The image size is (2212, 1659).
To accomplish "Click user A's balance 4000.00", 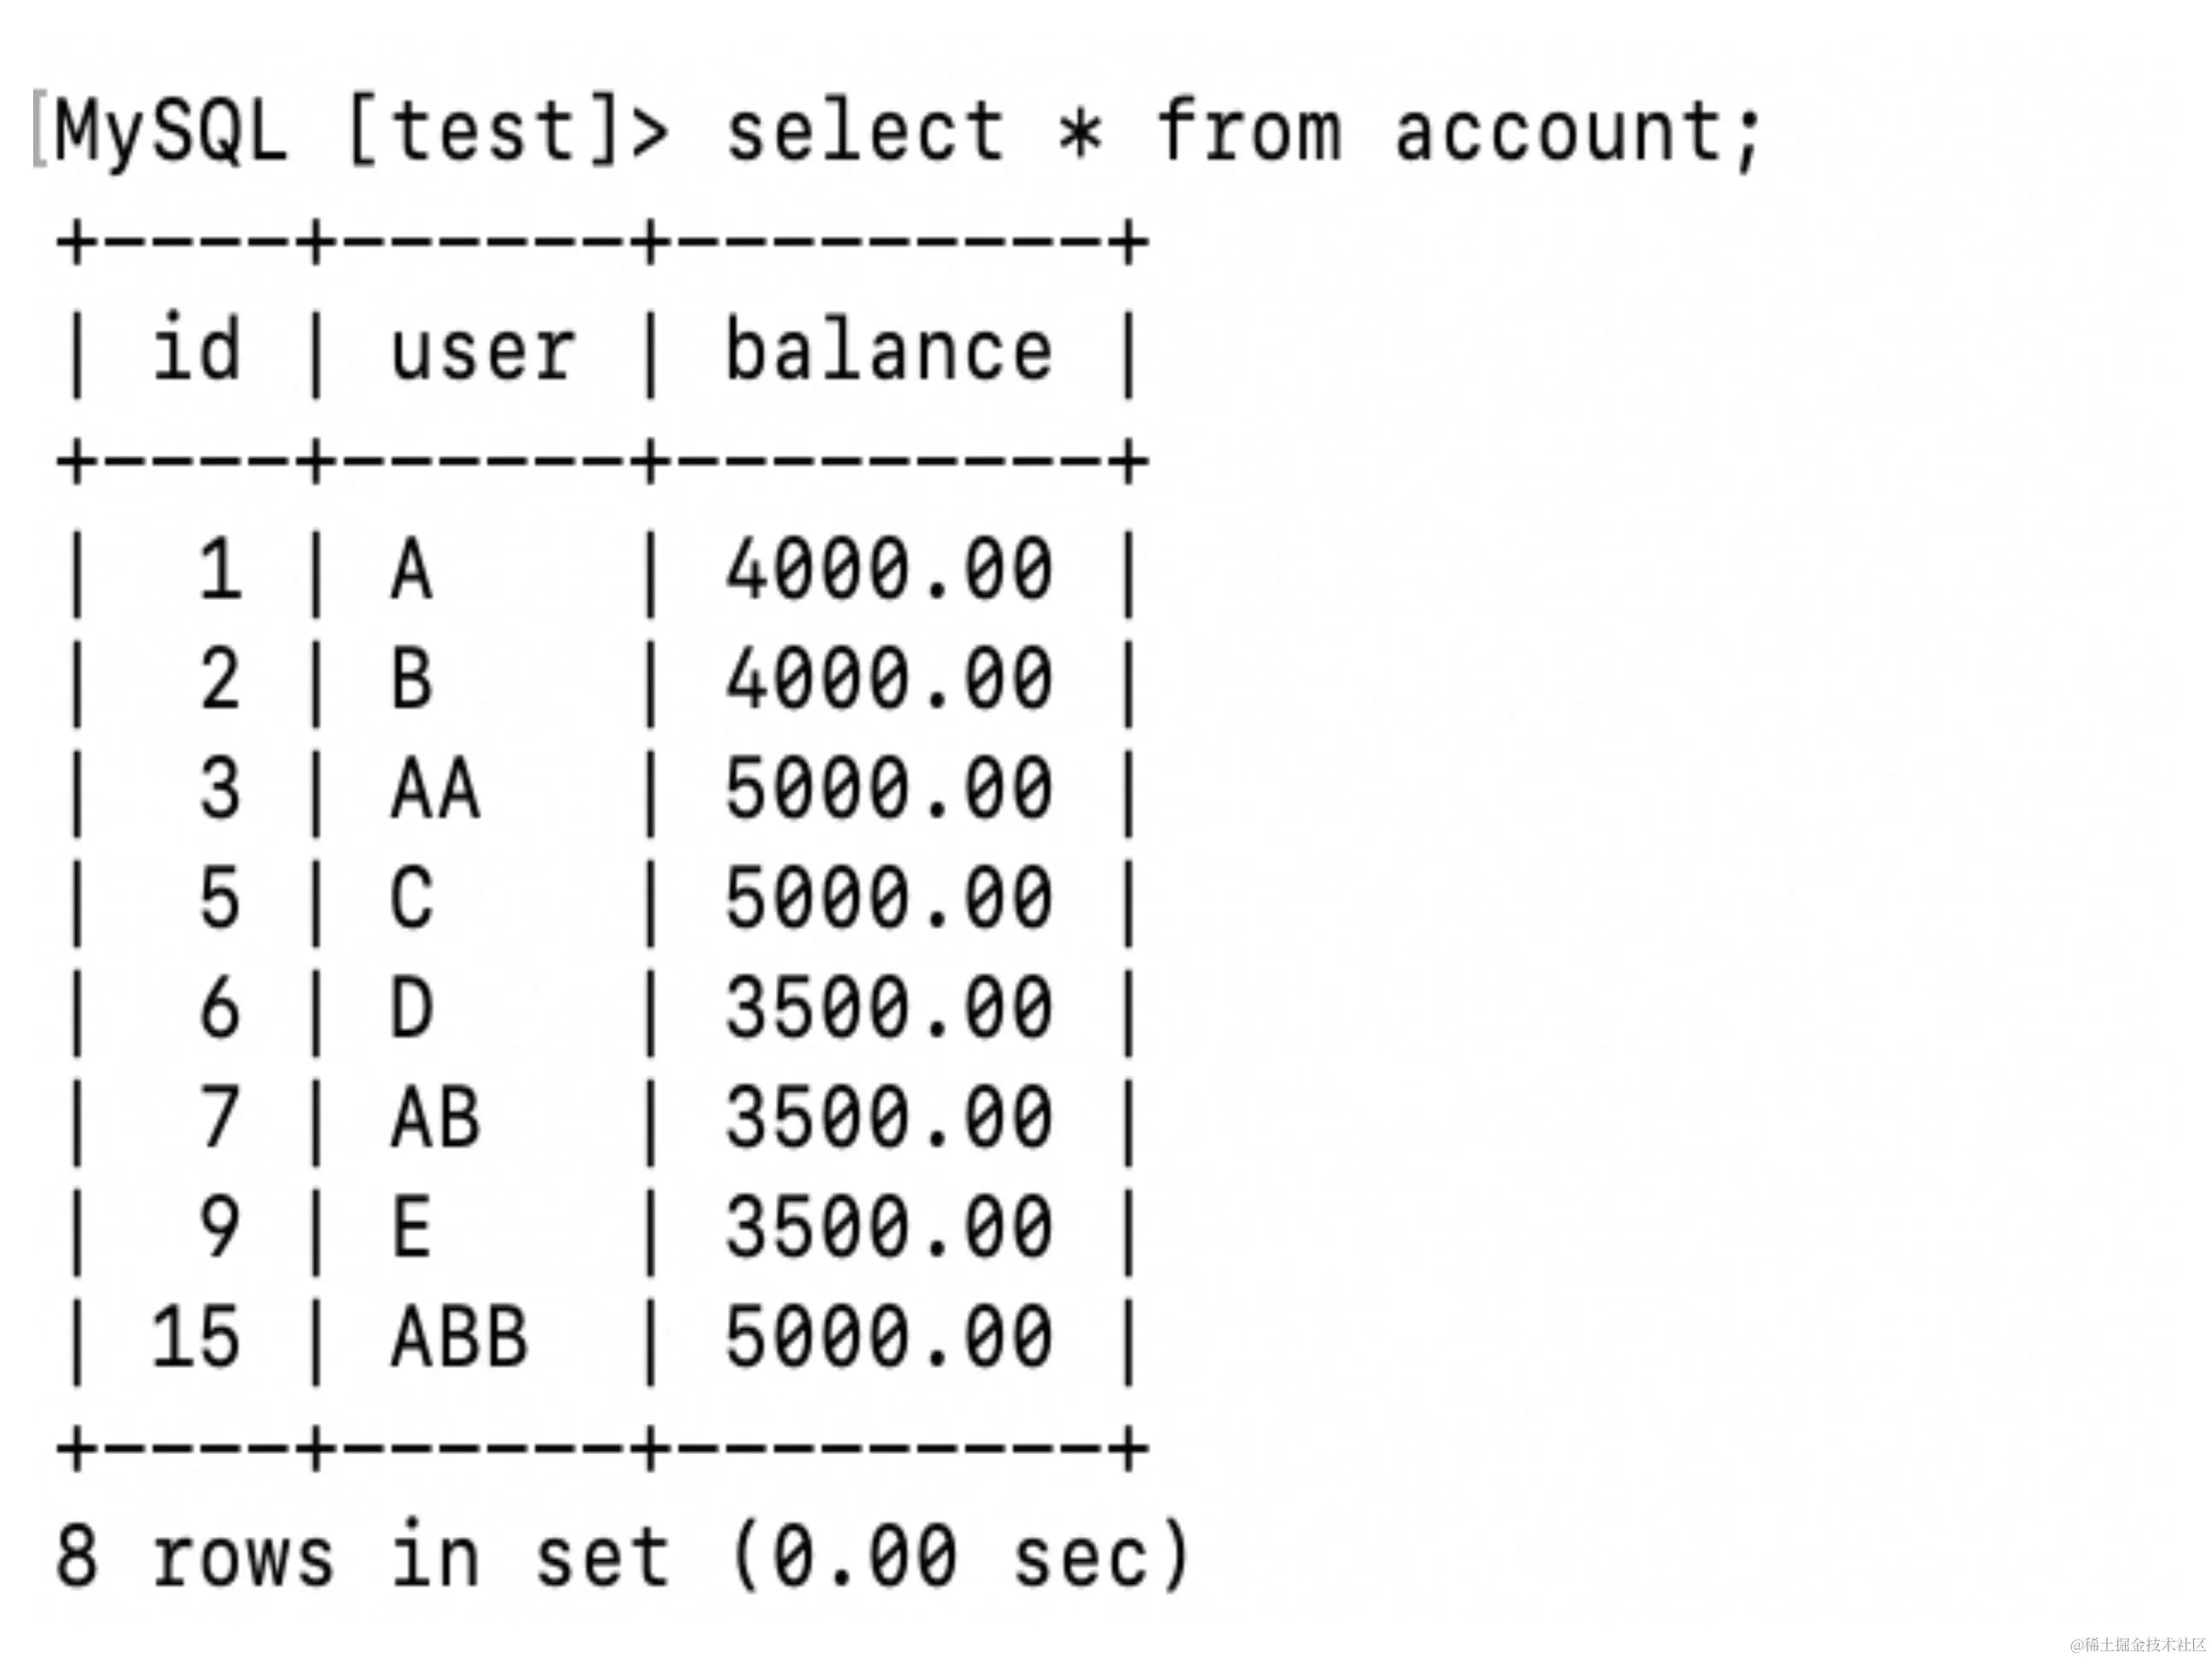I will tap(888, 570).
